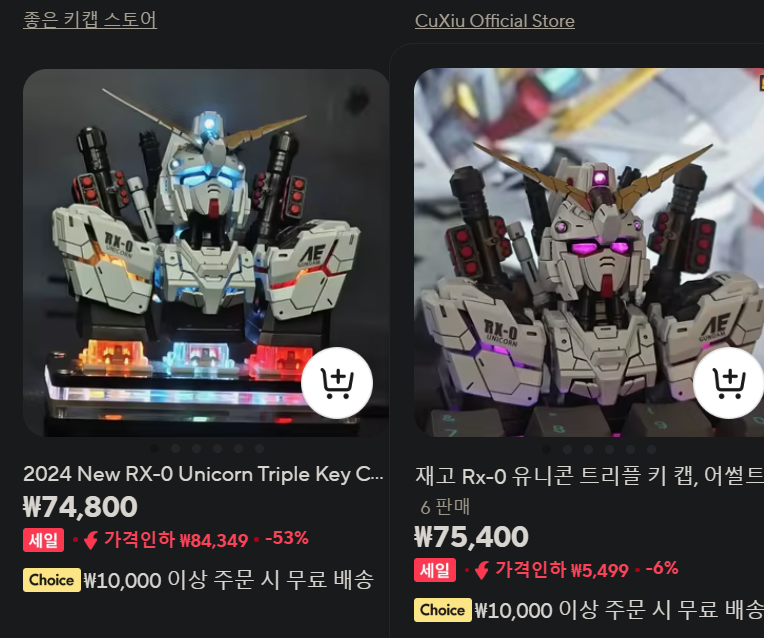The height and width of the screenshot is (638, 764).
Task: Select the Choice badge under the ₩75,400 item
Action: [443, 610]
